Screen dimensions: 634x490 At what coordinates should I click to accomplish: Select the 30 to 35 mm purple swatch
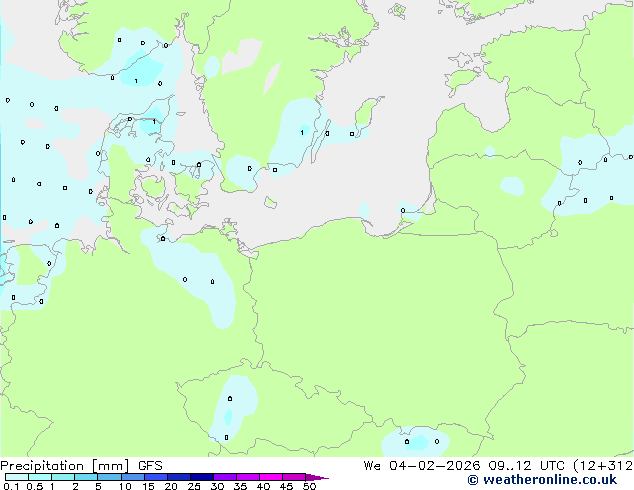click(225, 477)
